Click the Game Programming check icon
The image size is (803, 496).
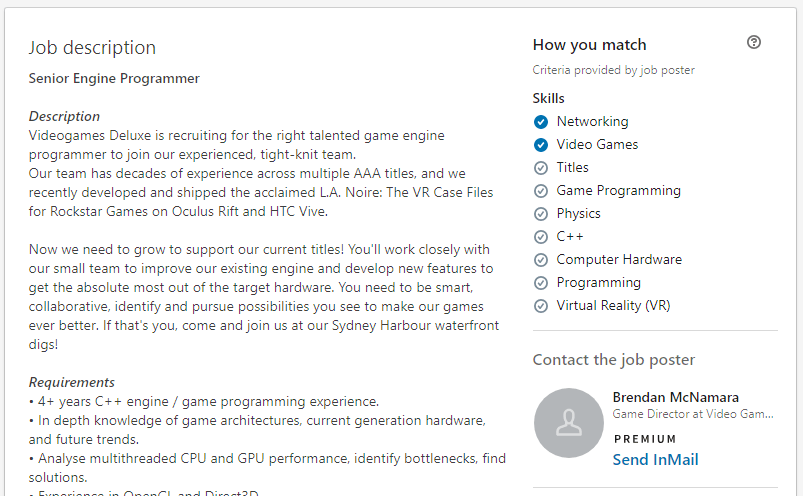pyautogui.click(x=541, y=191)
